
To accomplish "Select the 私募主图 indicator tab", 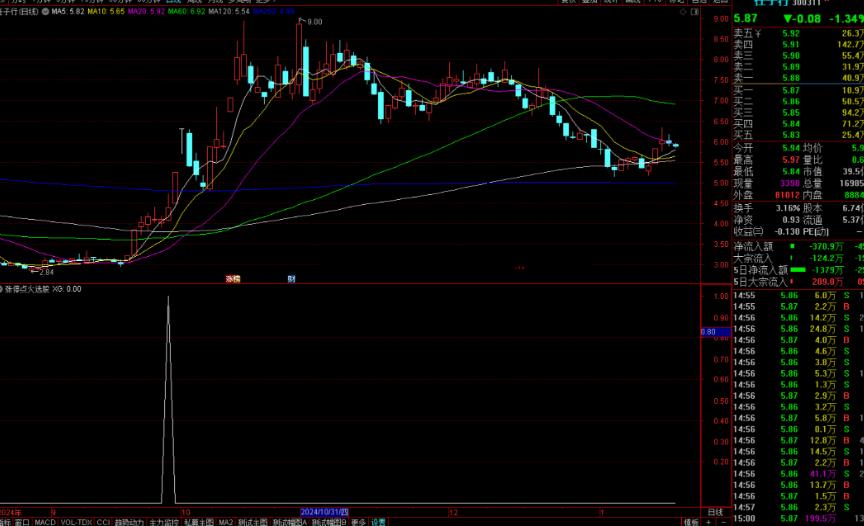I will (198, 522).
